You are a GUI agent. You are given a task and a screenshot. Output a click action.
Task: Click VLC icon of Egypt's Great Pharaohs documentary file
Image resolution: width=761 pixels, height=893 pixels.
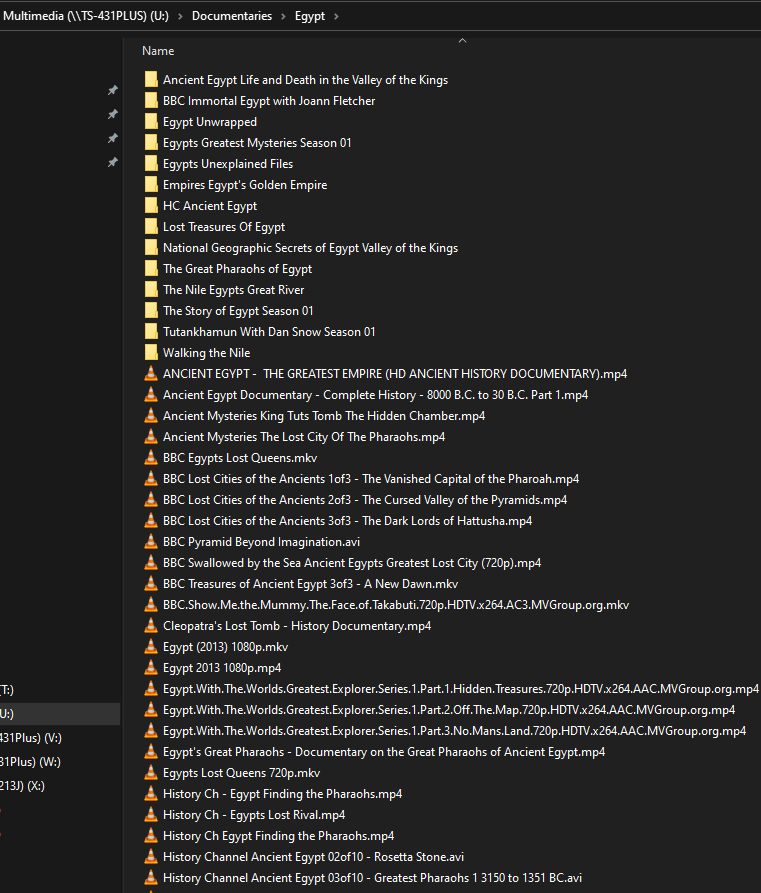coord(151,751)
